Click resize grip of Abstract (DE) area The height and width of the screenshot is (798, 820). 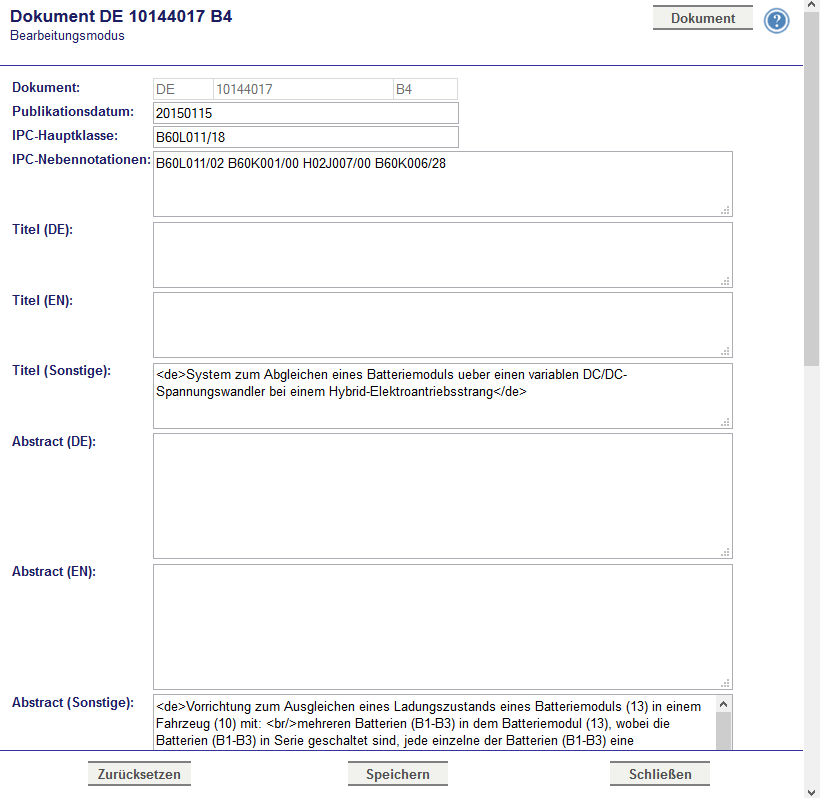[725, 552]
